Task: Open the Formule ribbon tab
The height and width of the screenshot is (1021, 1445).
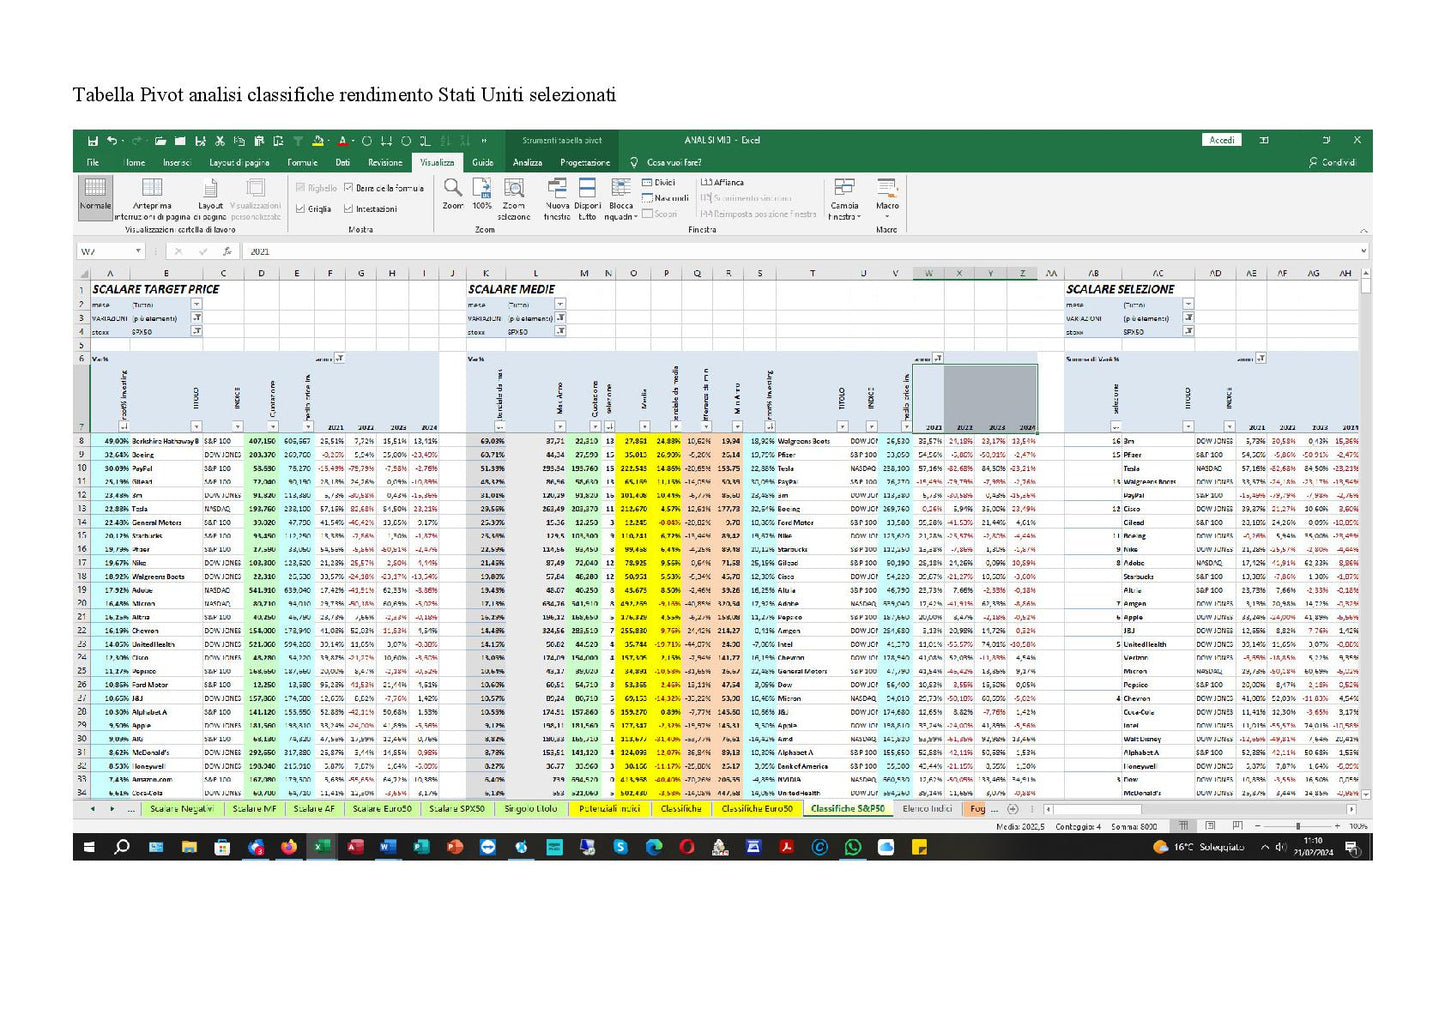Action: coord(302,162)
